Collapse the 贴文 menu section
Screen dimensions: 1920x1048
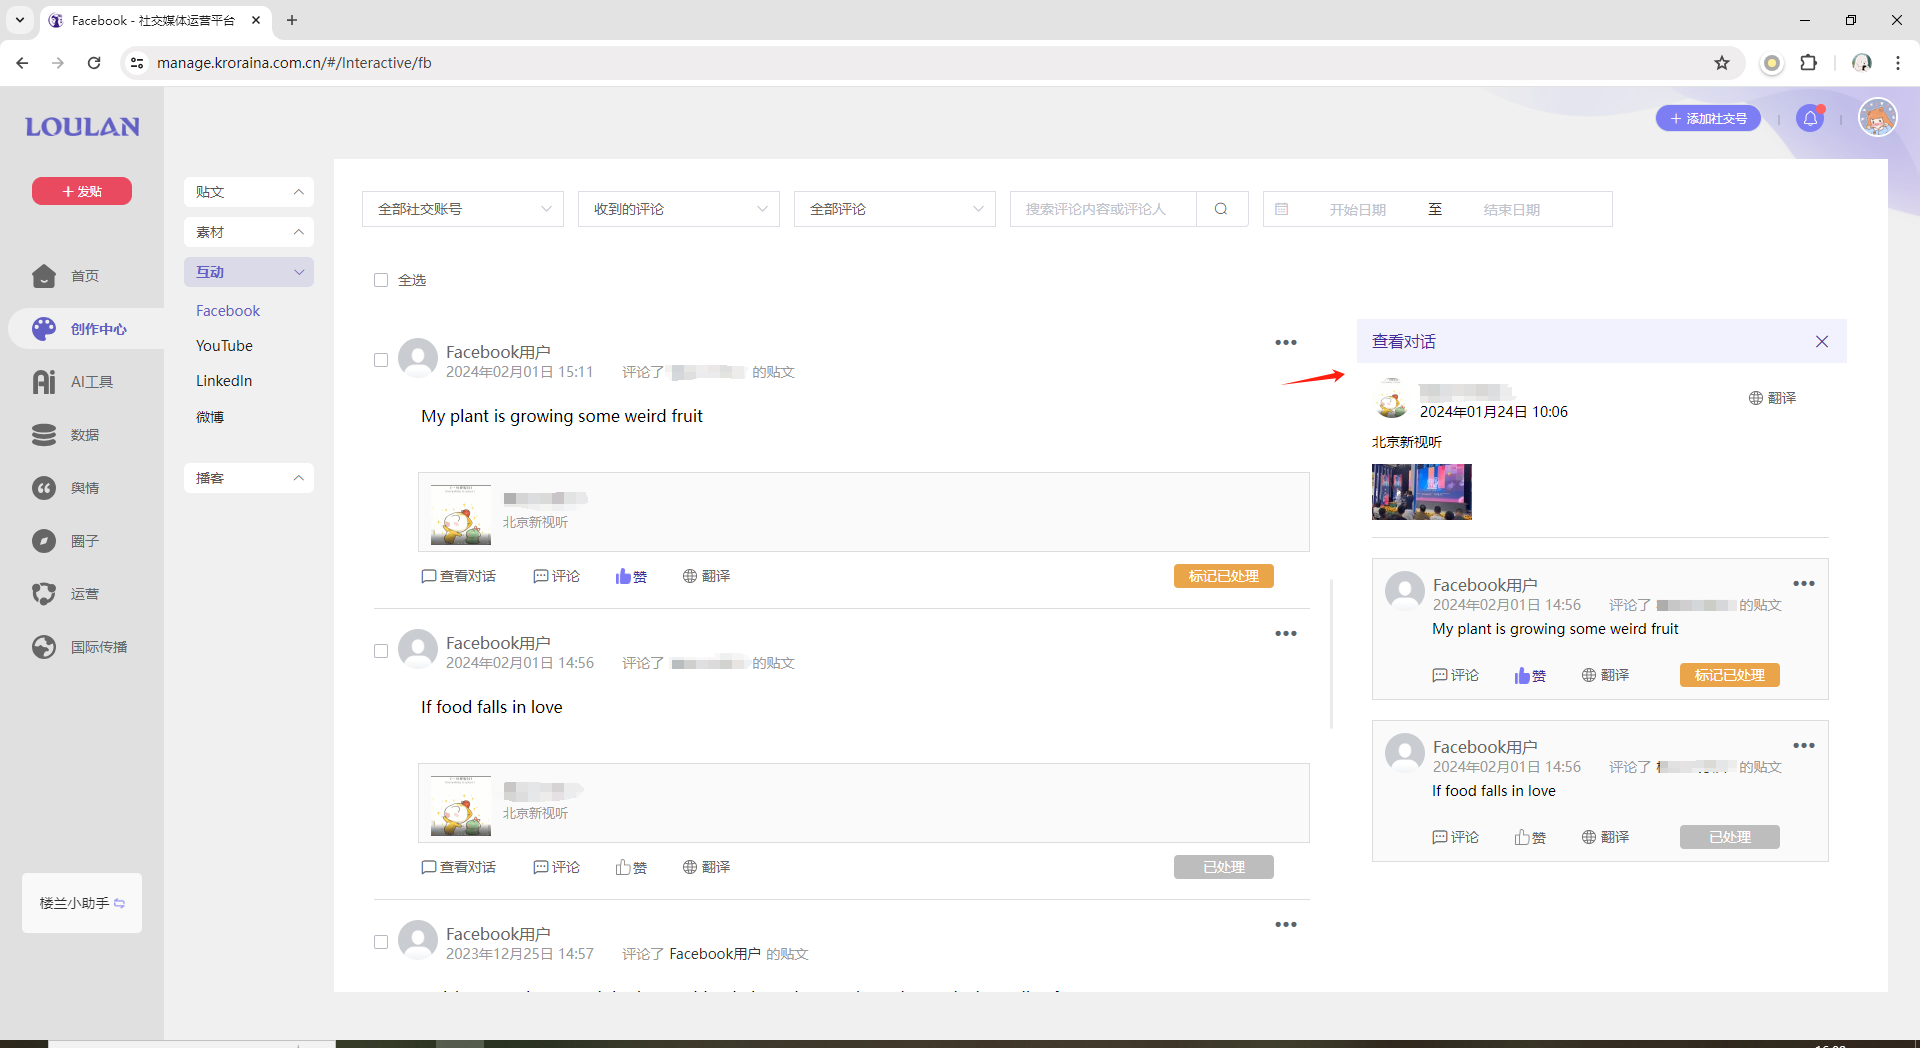[x=249, y=192]
